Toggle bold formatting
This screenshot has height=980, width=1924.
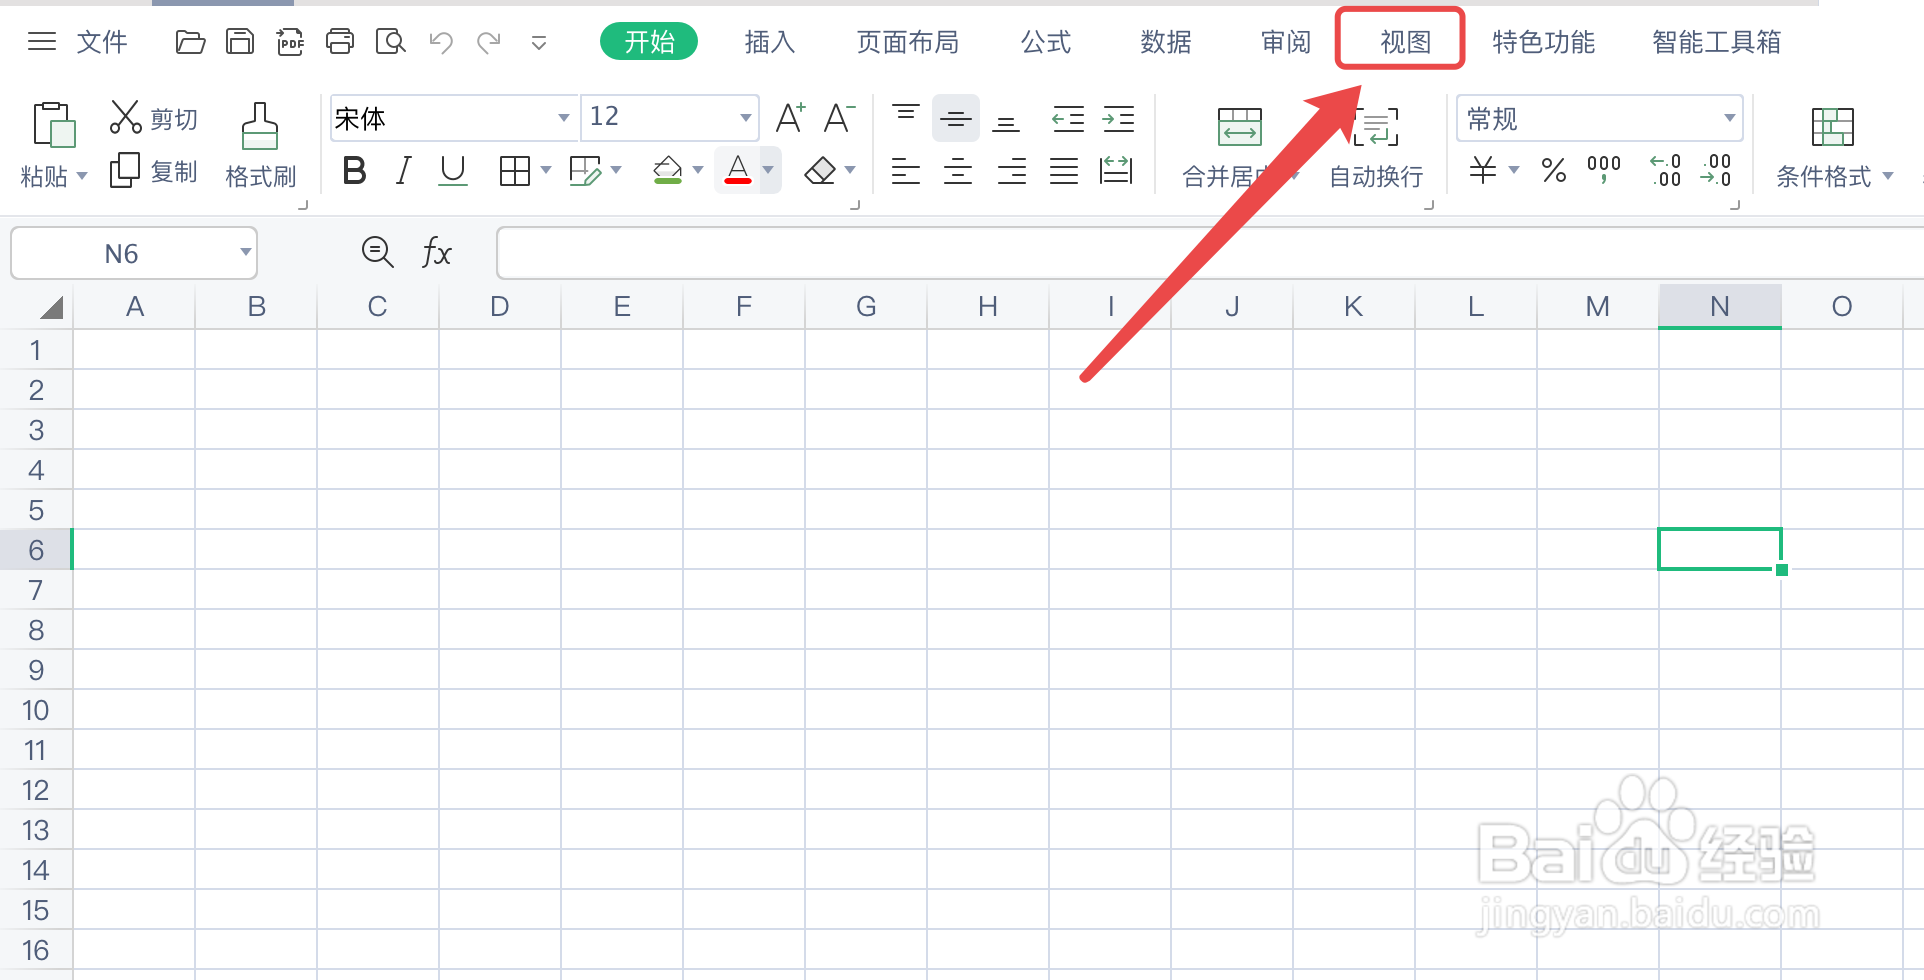point(354,171)
